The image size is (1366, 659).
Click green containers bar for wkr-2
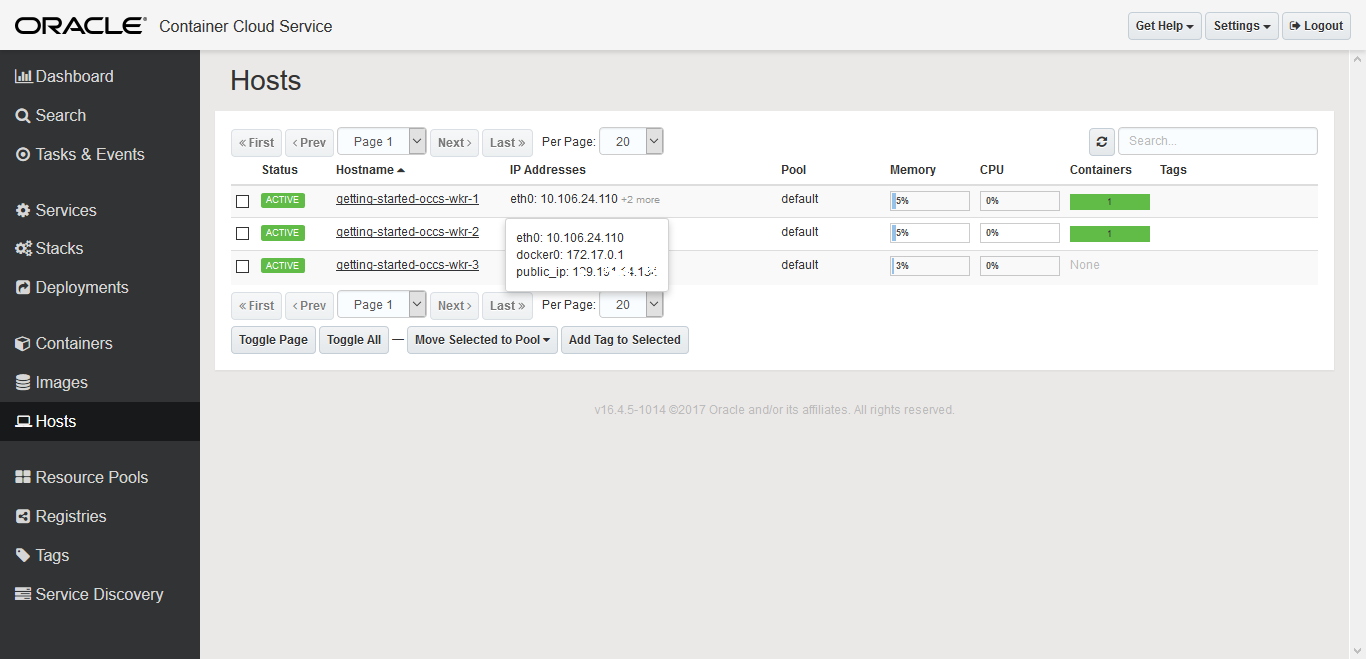coord(1110,234)
